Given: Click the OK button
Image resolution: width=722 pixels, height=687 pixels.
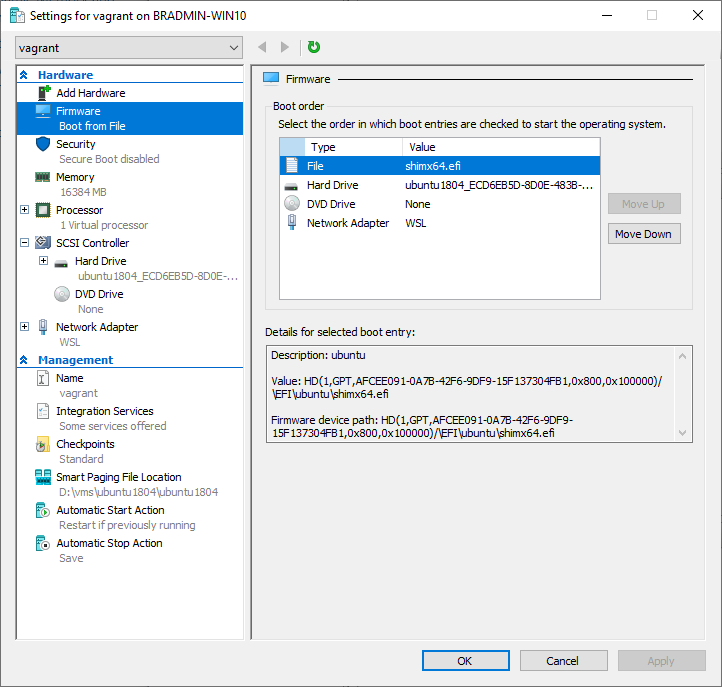Looking at the screenshot, I should tap(465, 661).
